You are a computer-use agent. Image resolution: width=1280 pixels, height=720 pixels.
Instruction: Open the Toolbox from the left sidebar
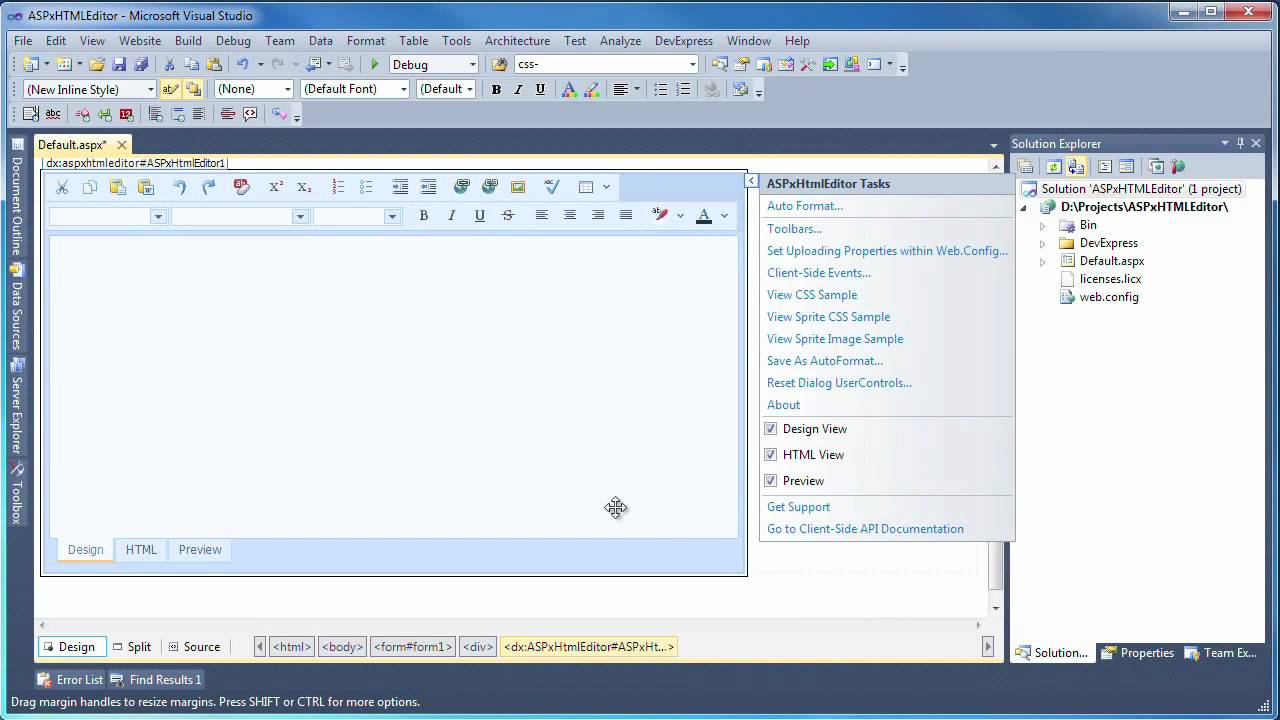coord(16,494)
